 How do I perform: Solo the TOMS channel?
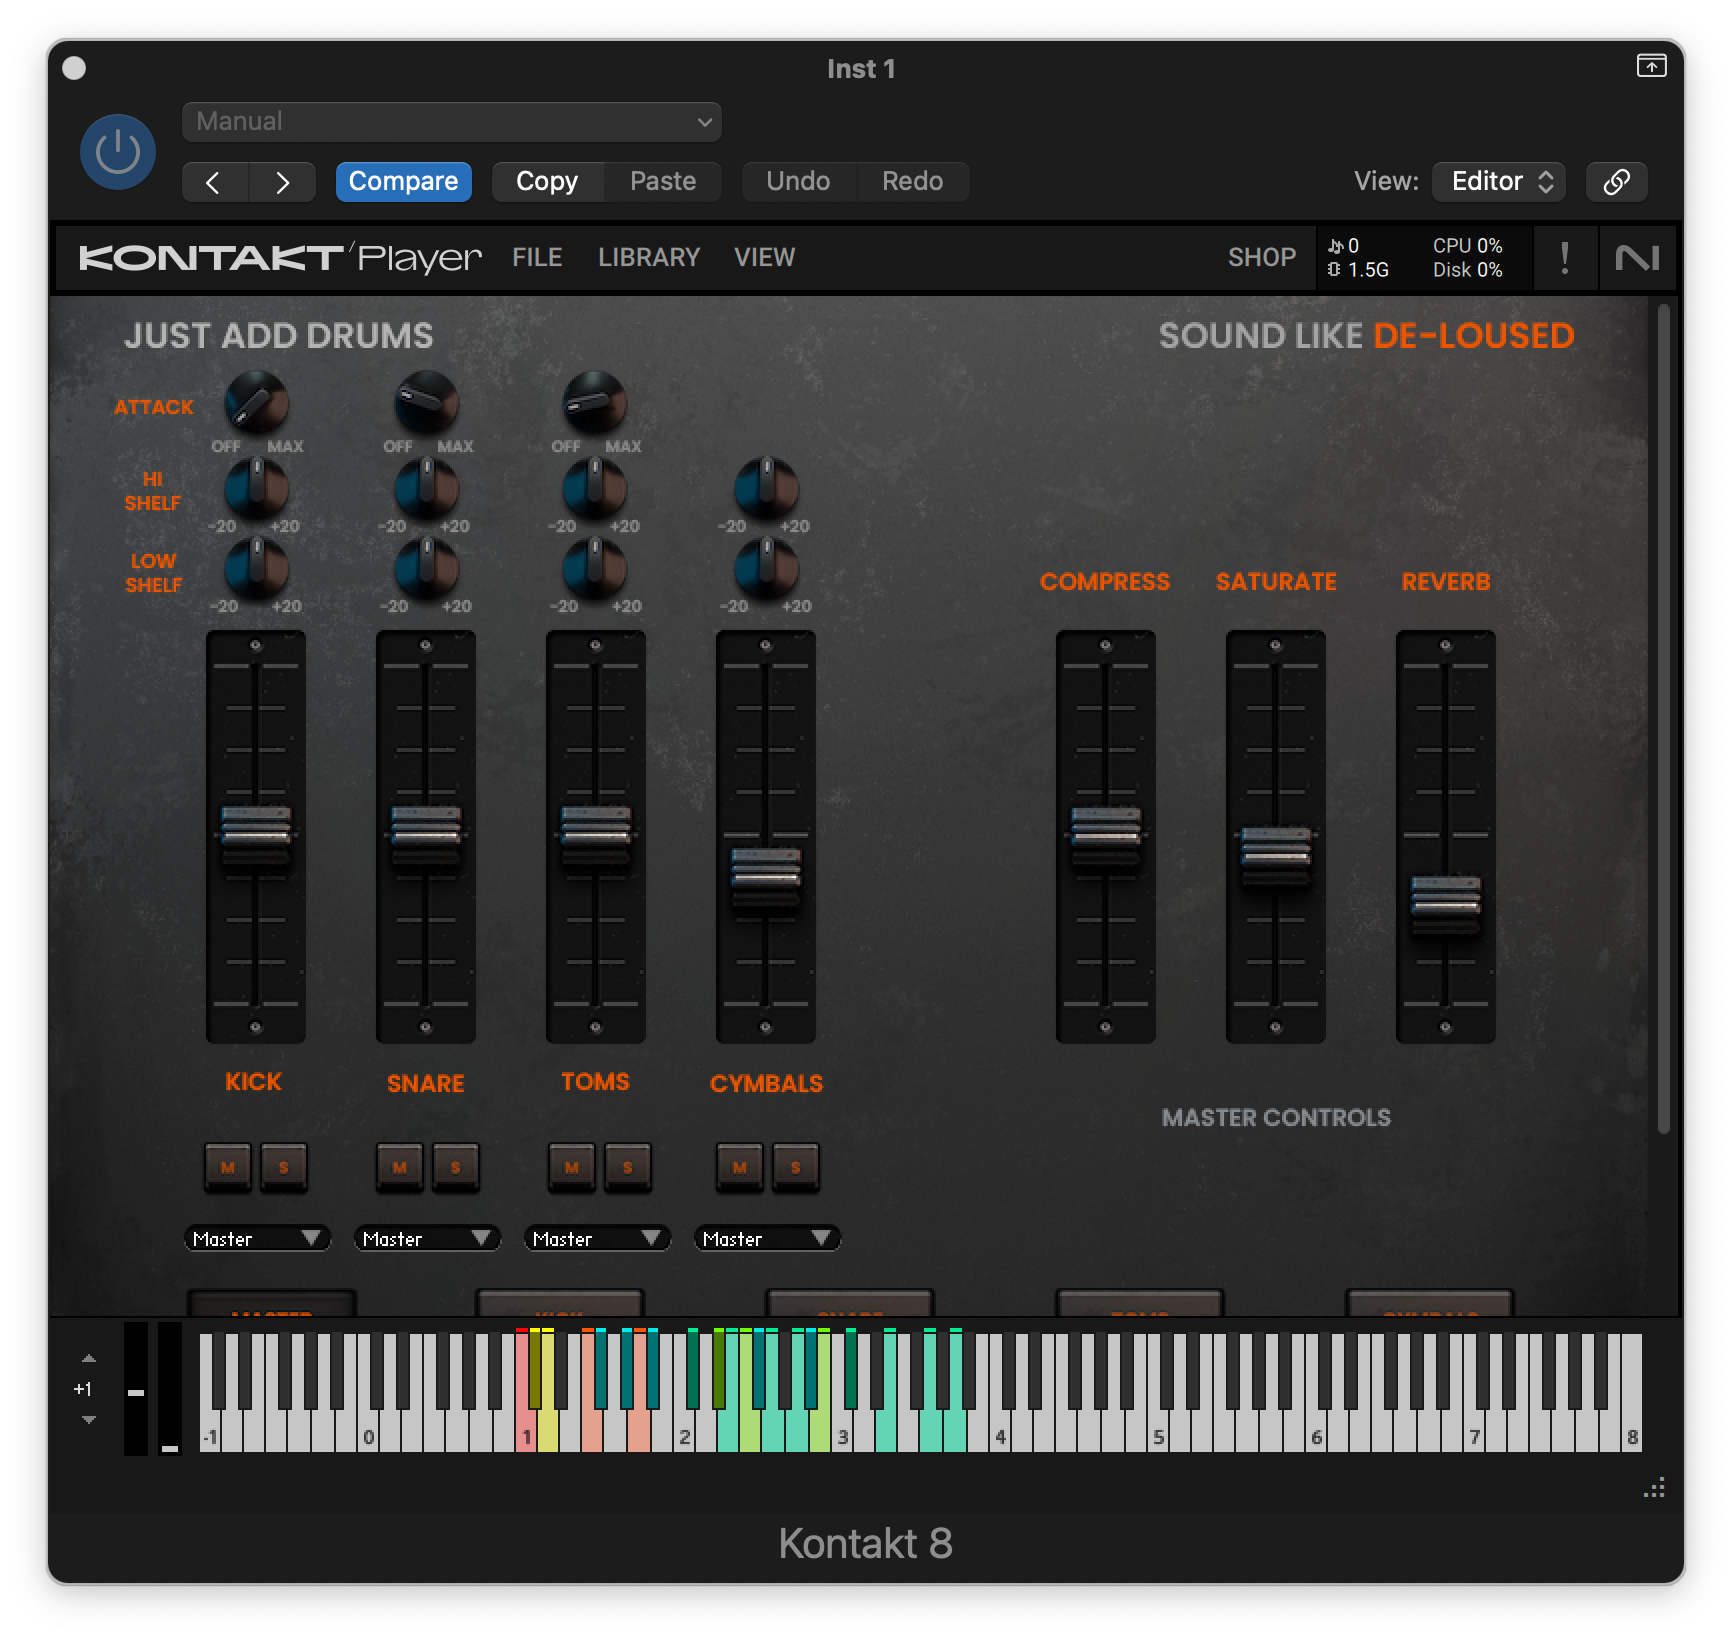tap(628, 1167)
